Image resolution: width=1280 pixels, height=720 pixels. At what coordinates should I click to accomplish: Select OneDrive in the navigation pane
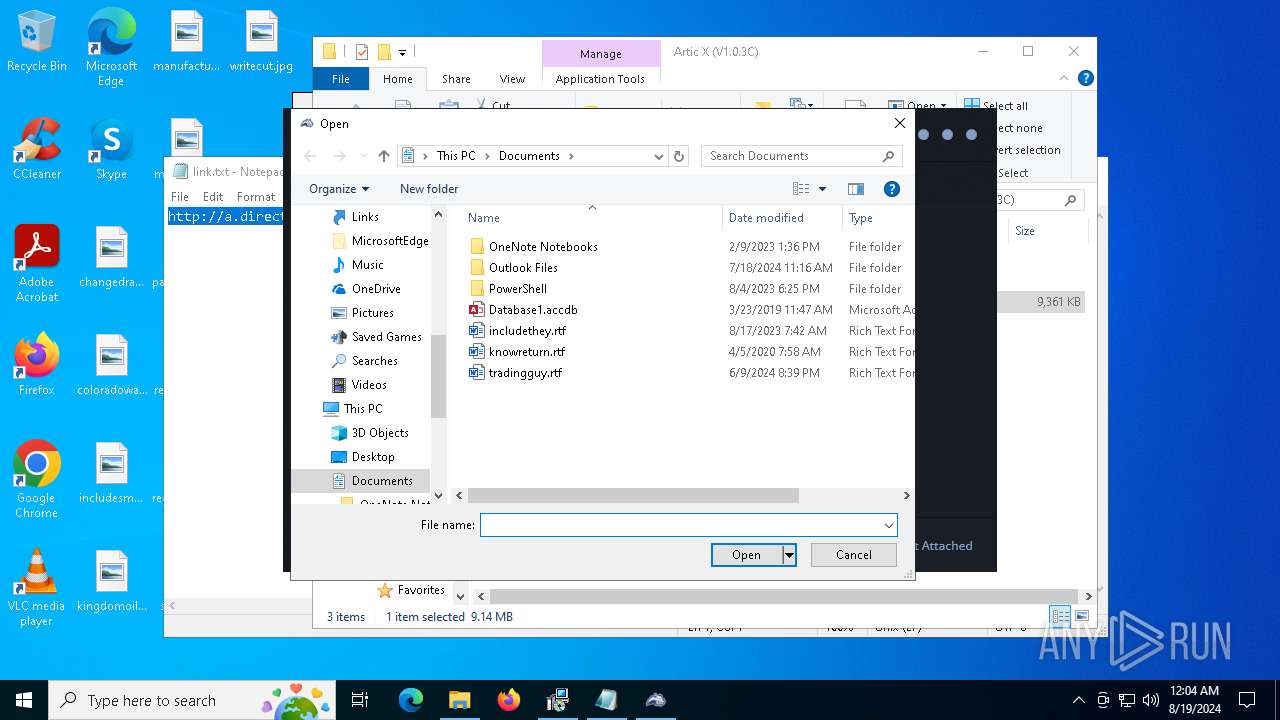coord(376,289)
